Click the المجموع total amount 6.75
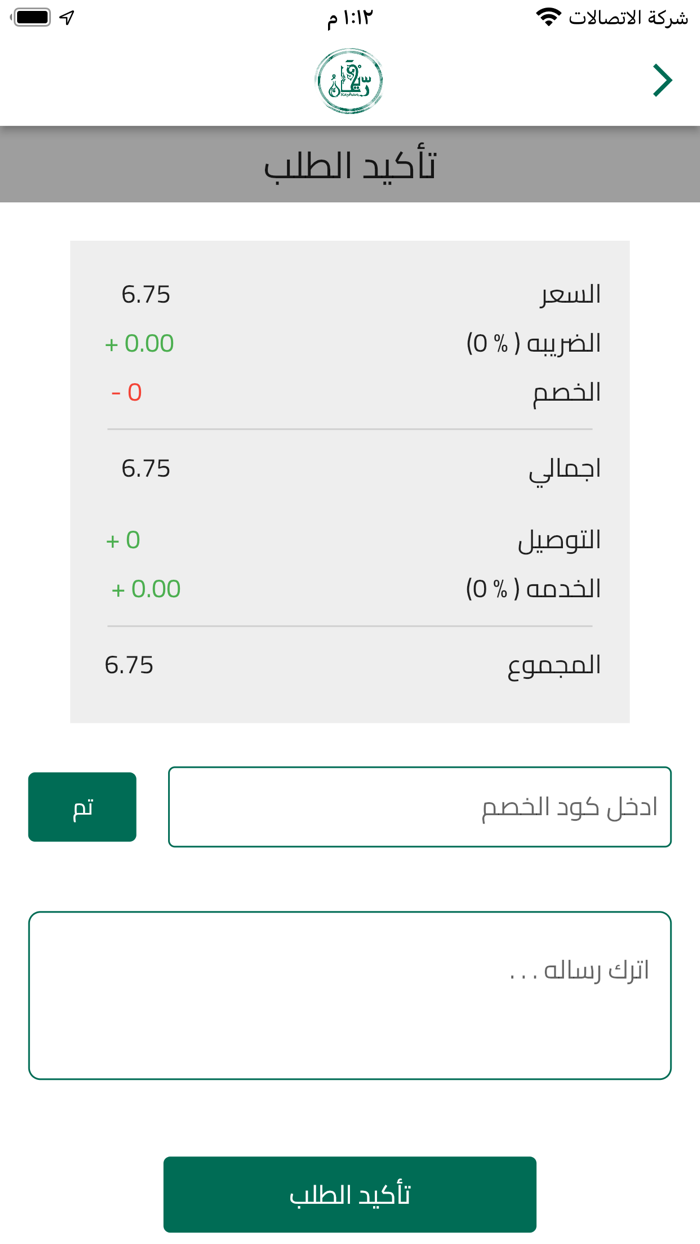700x1244 pixels. pyautogui.click(x=130, y=664)
